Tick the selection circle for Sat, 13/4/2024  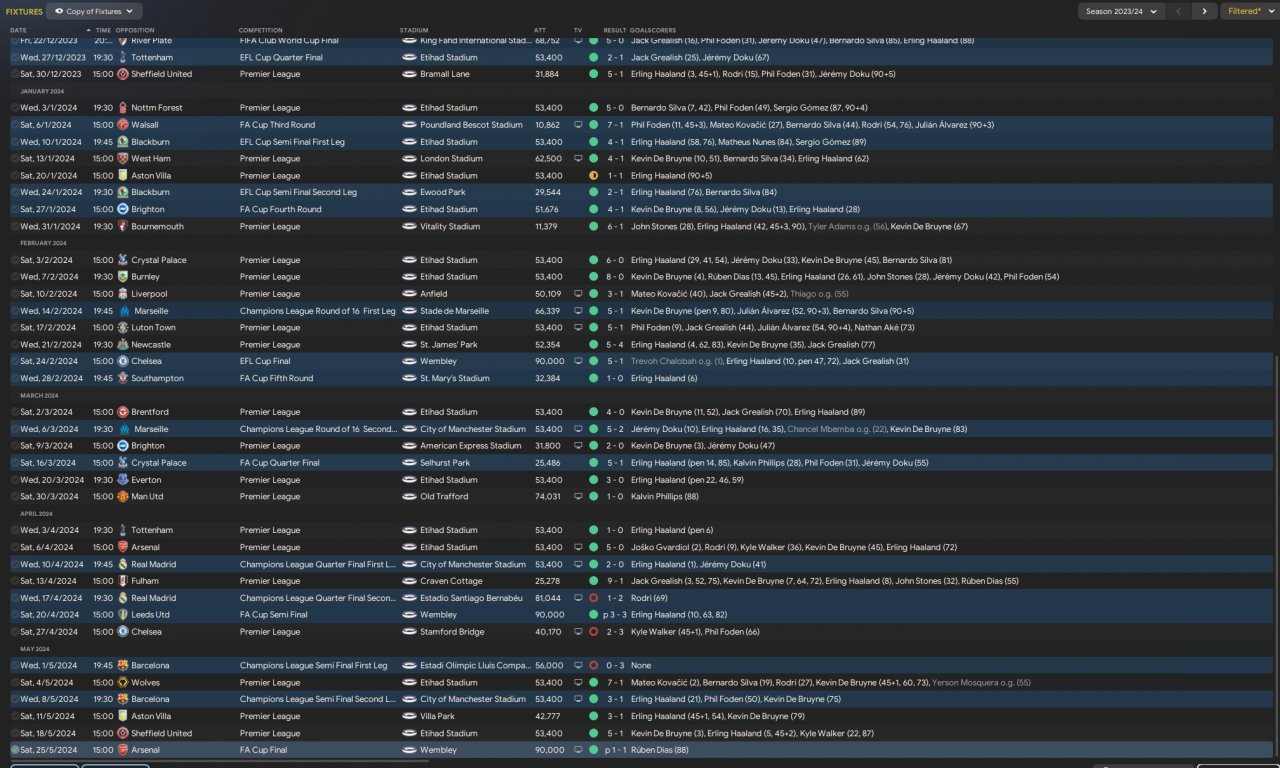[15, 581]
